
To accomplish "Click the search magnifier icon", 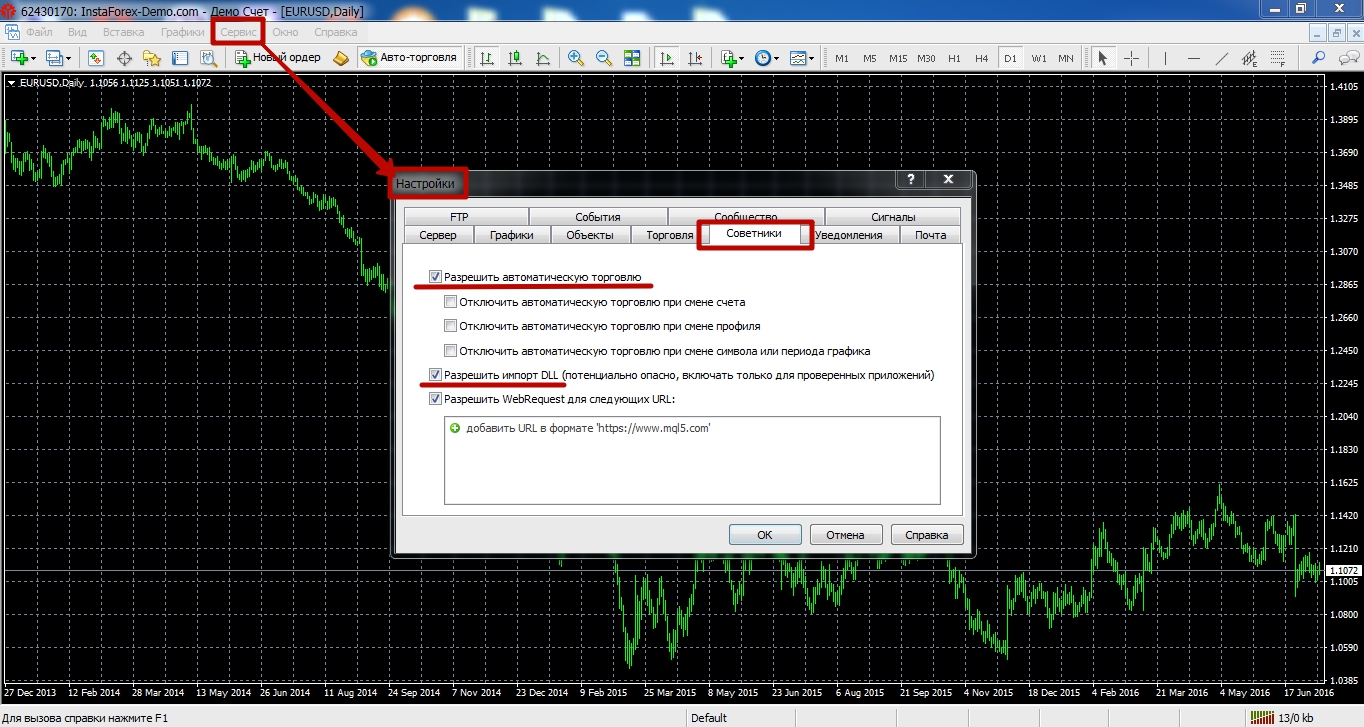I will pos(1319,58).
